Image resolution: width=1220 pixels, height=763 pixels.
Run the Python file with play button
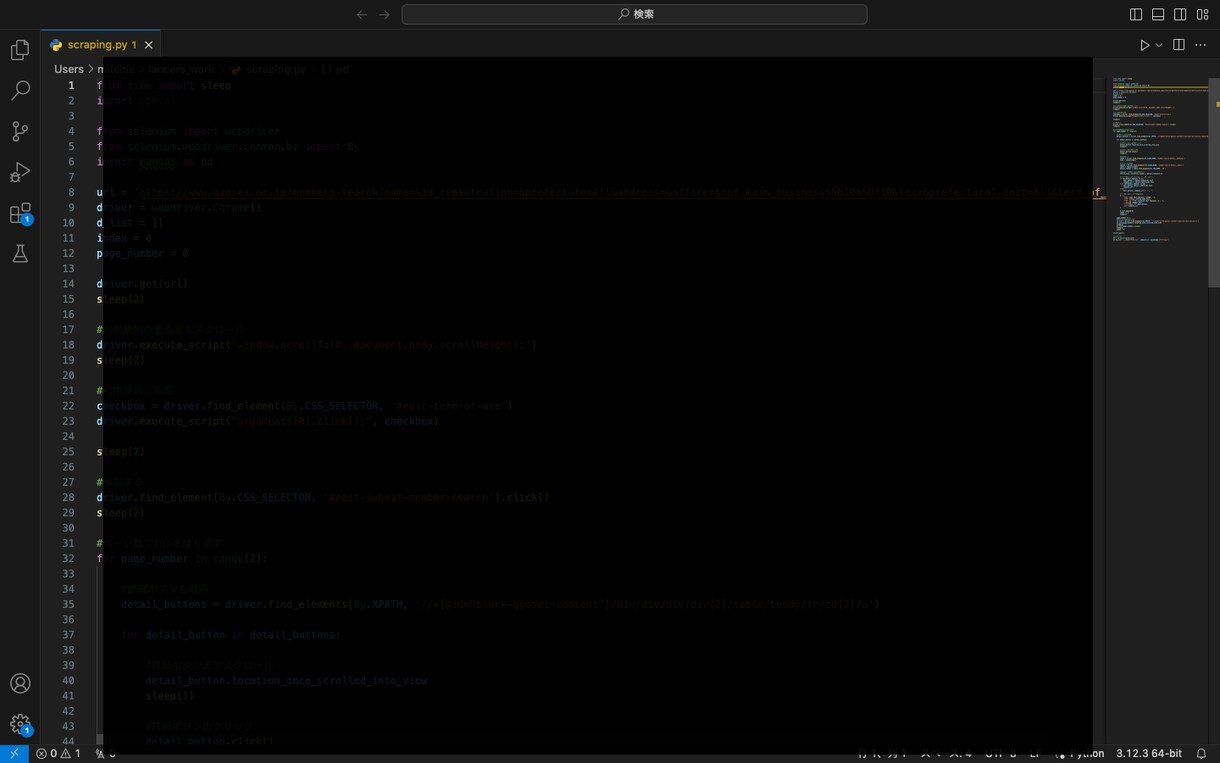coord(1145,45)
